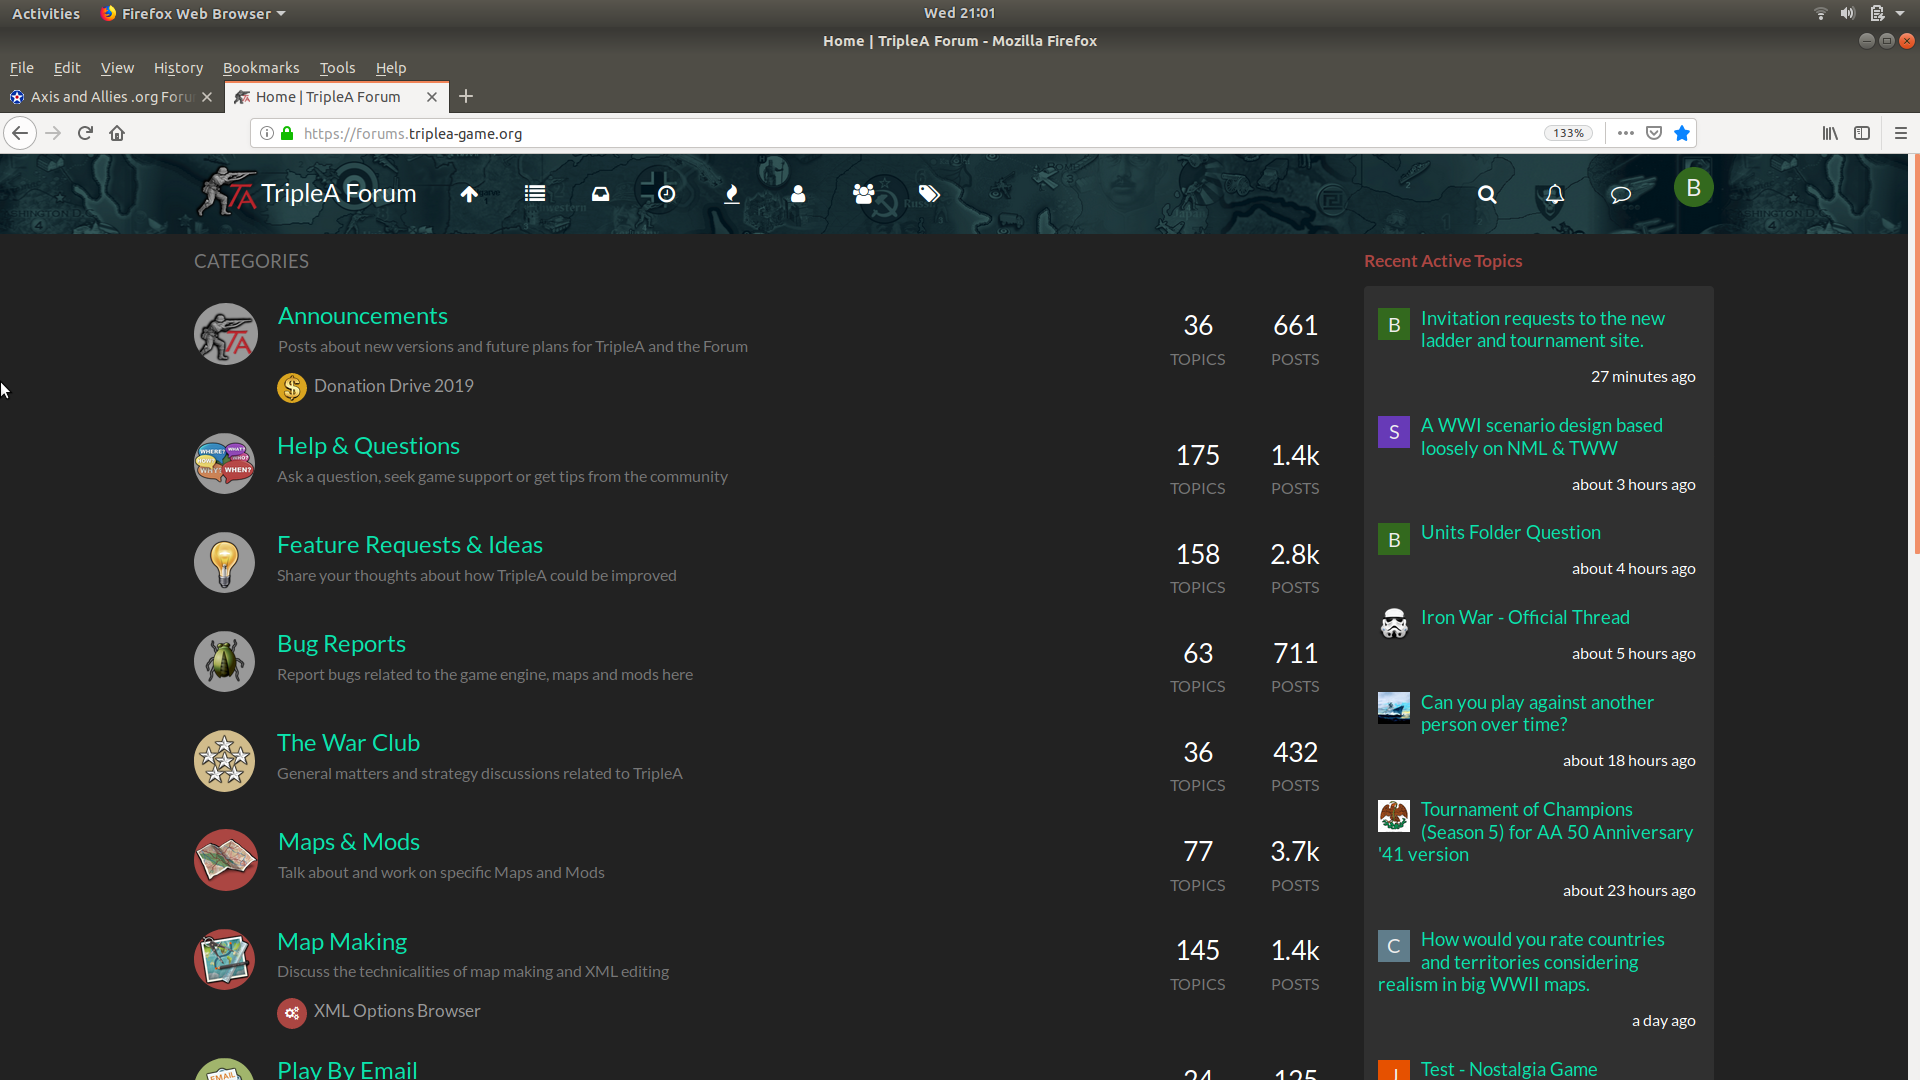
Task: Click the Announcements category soldier icon
Action: (x=225, y=334)
